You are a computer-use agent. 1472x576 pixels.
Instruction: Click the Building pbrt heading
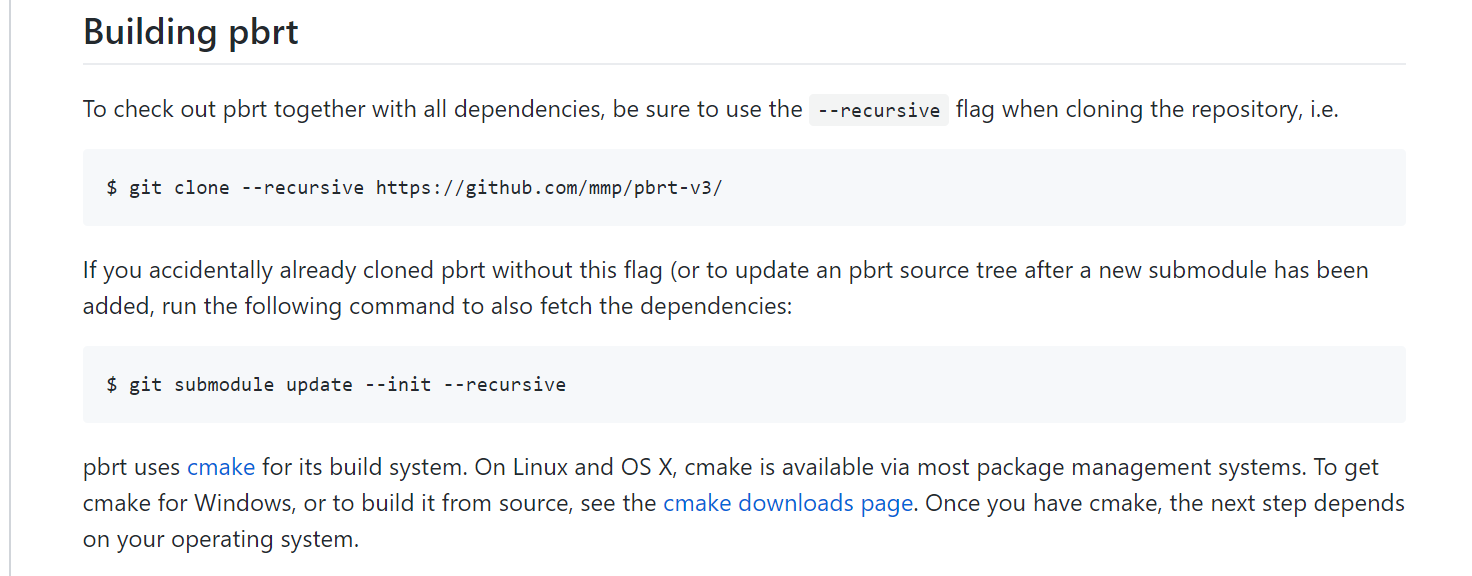coord(191,32)
